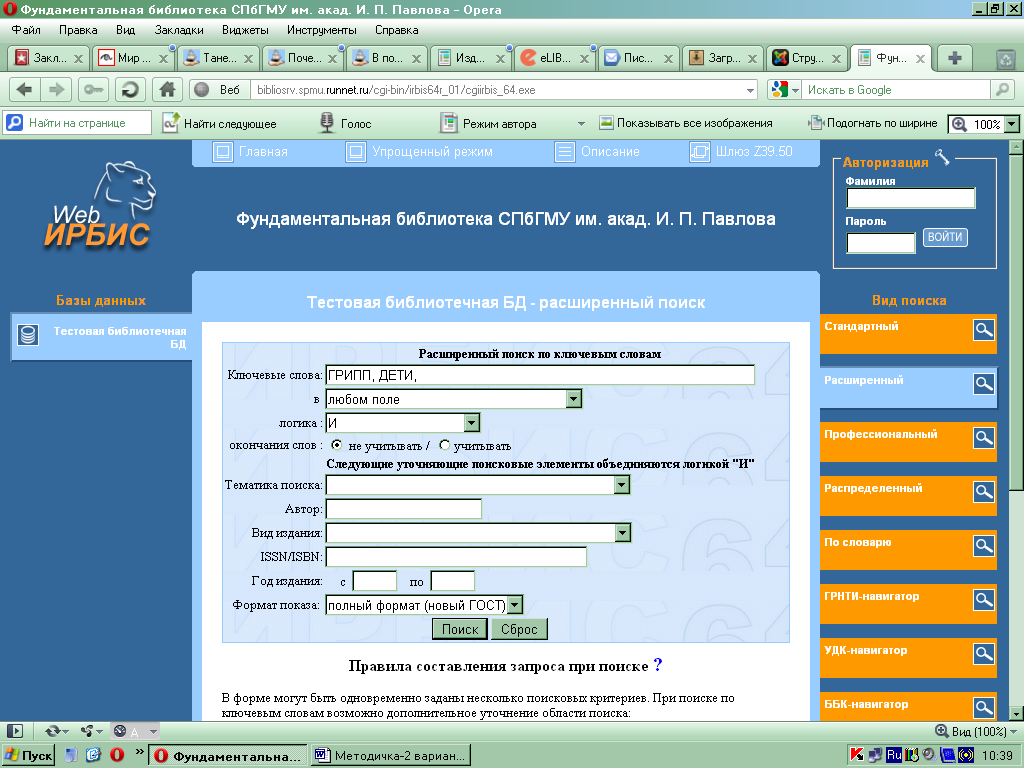Expand the 'любом поле' field dropdown
Viewport: 1024px width, 768px height.
click(x=574, y=399)
